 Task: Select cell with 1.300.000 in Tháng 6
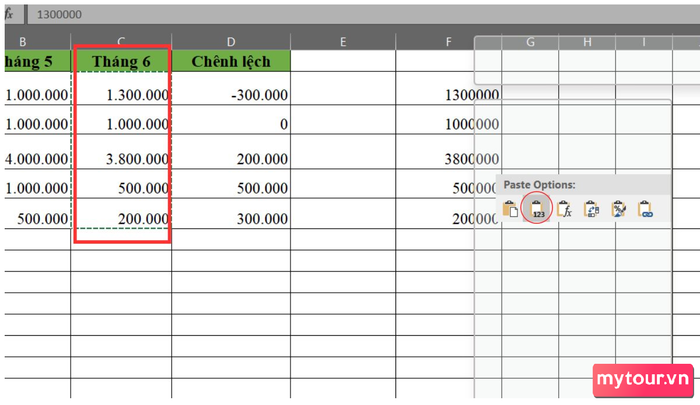pos(121,89)
